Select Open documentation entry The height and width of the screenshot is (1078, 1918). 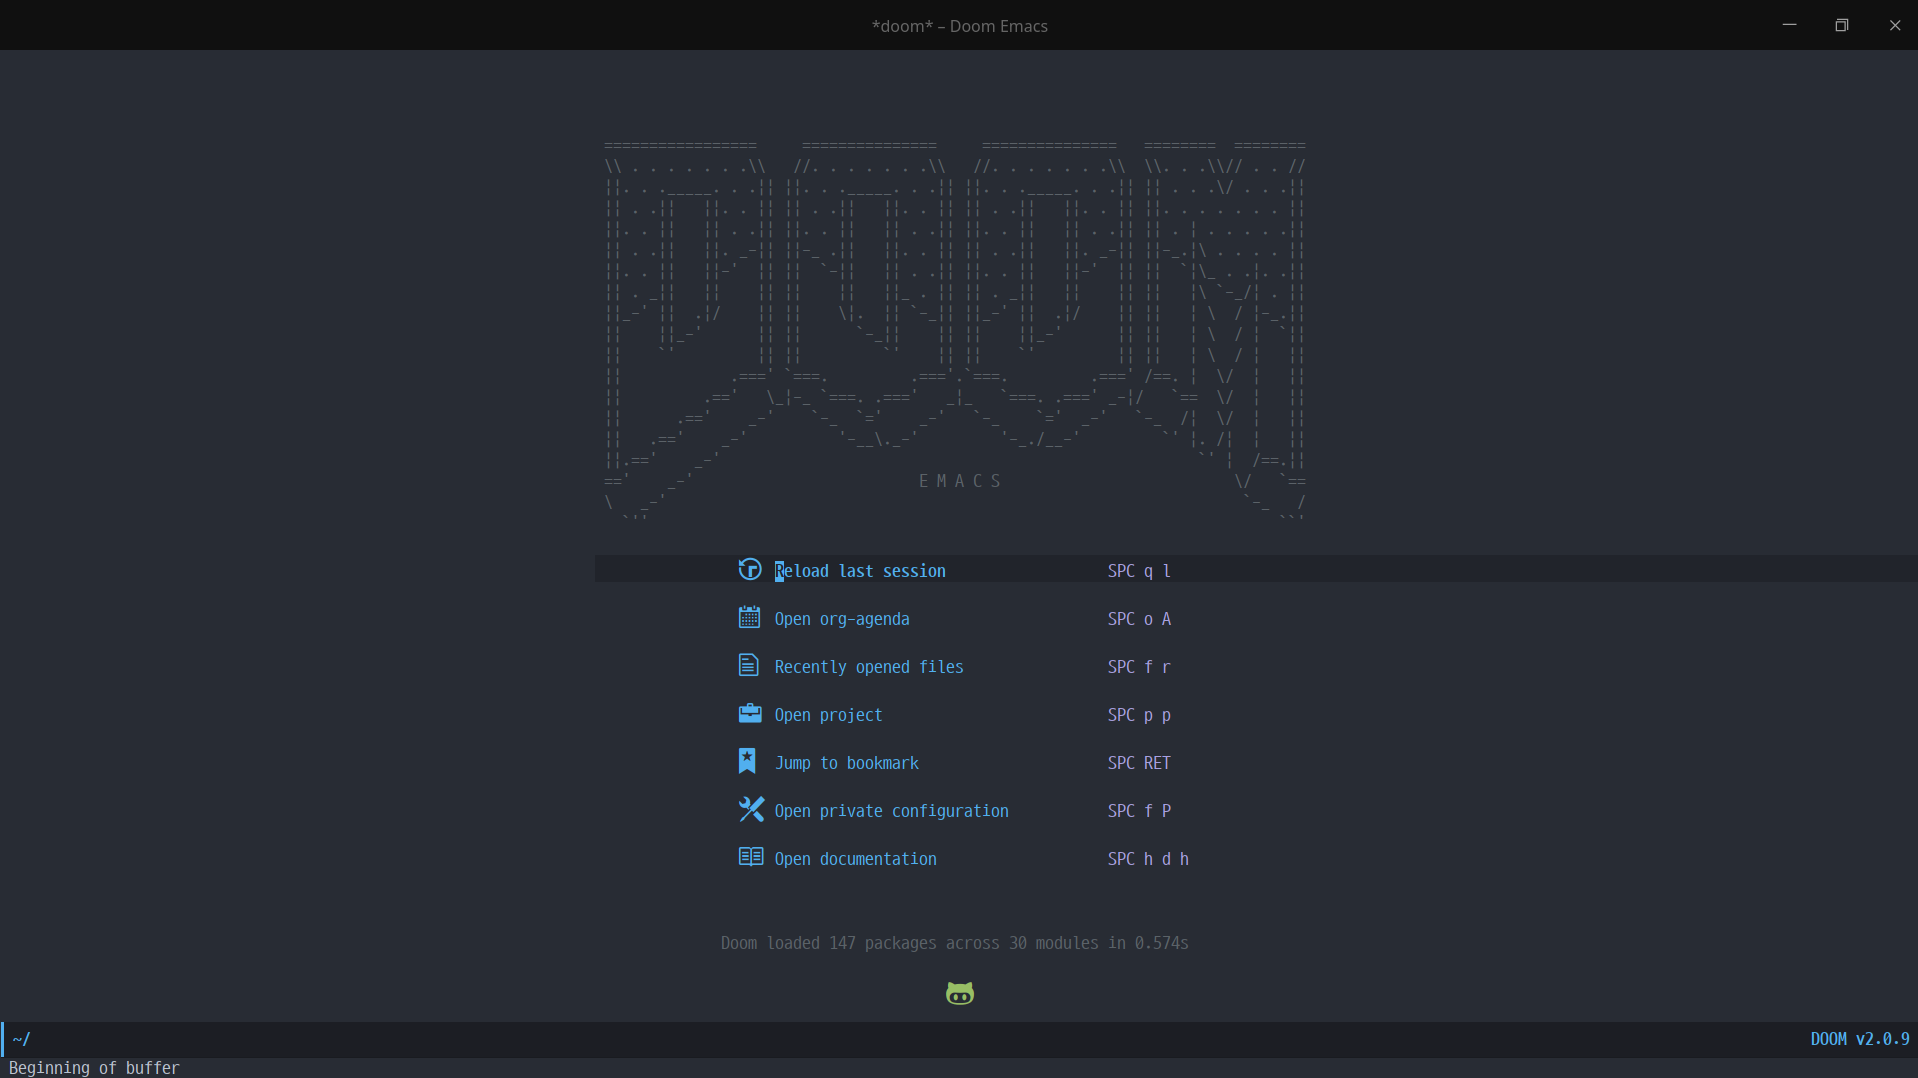click(x=855, y=859)
